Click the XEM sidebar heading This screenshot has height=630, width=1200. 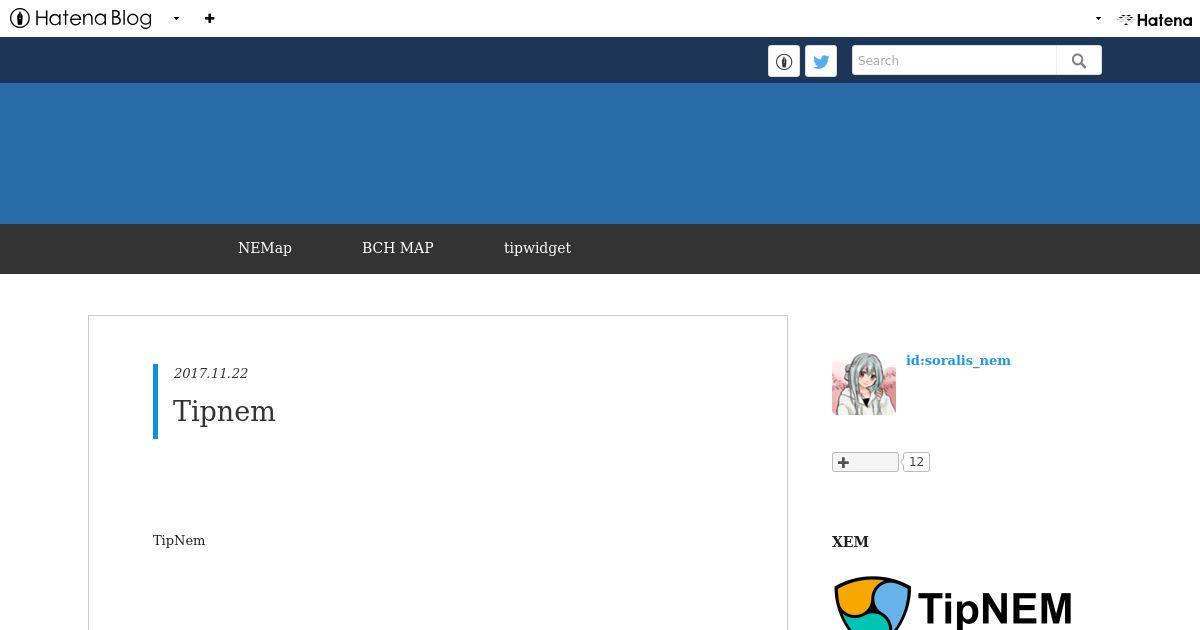click(x=850, y=542)
